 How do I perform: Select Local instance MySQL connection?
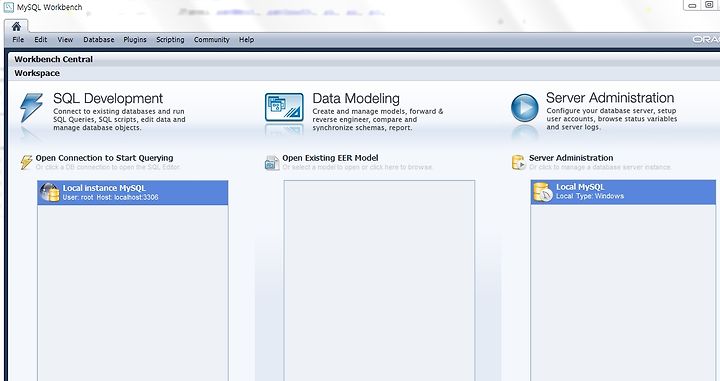pyautogui.click(x=133, y=192)
